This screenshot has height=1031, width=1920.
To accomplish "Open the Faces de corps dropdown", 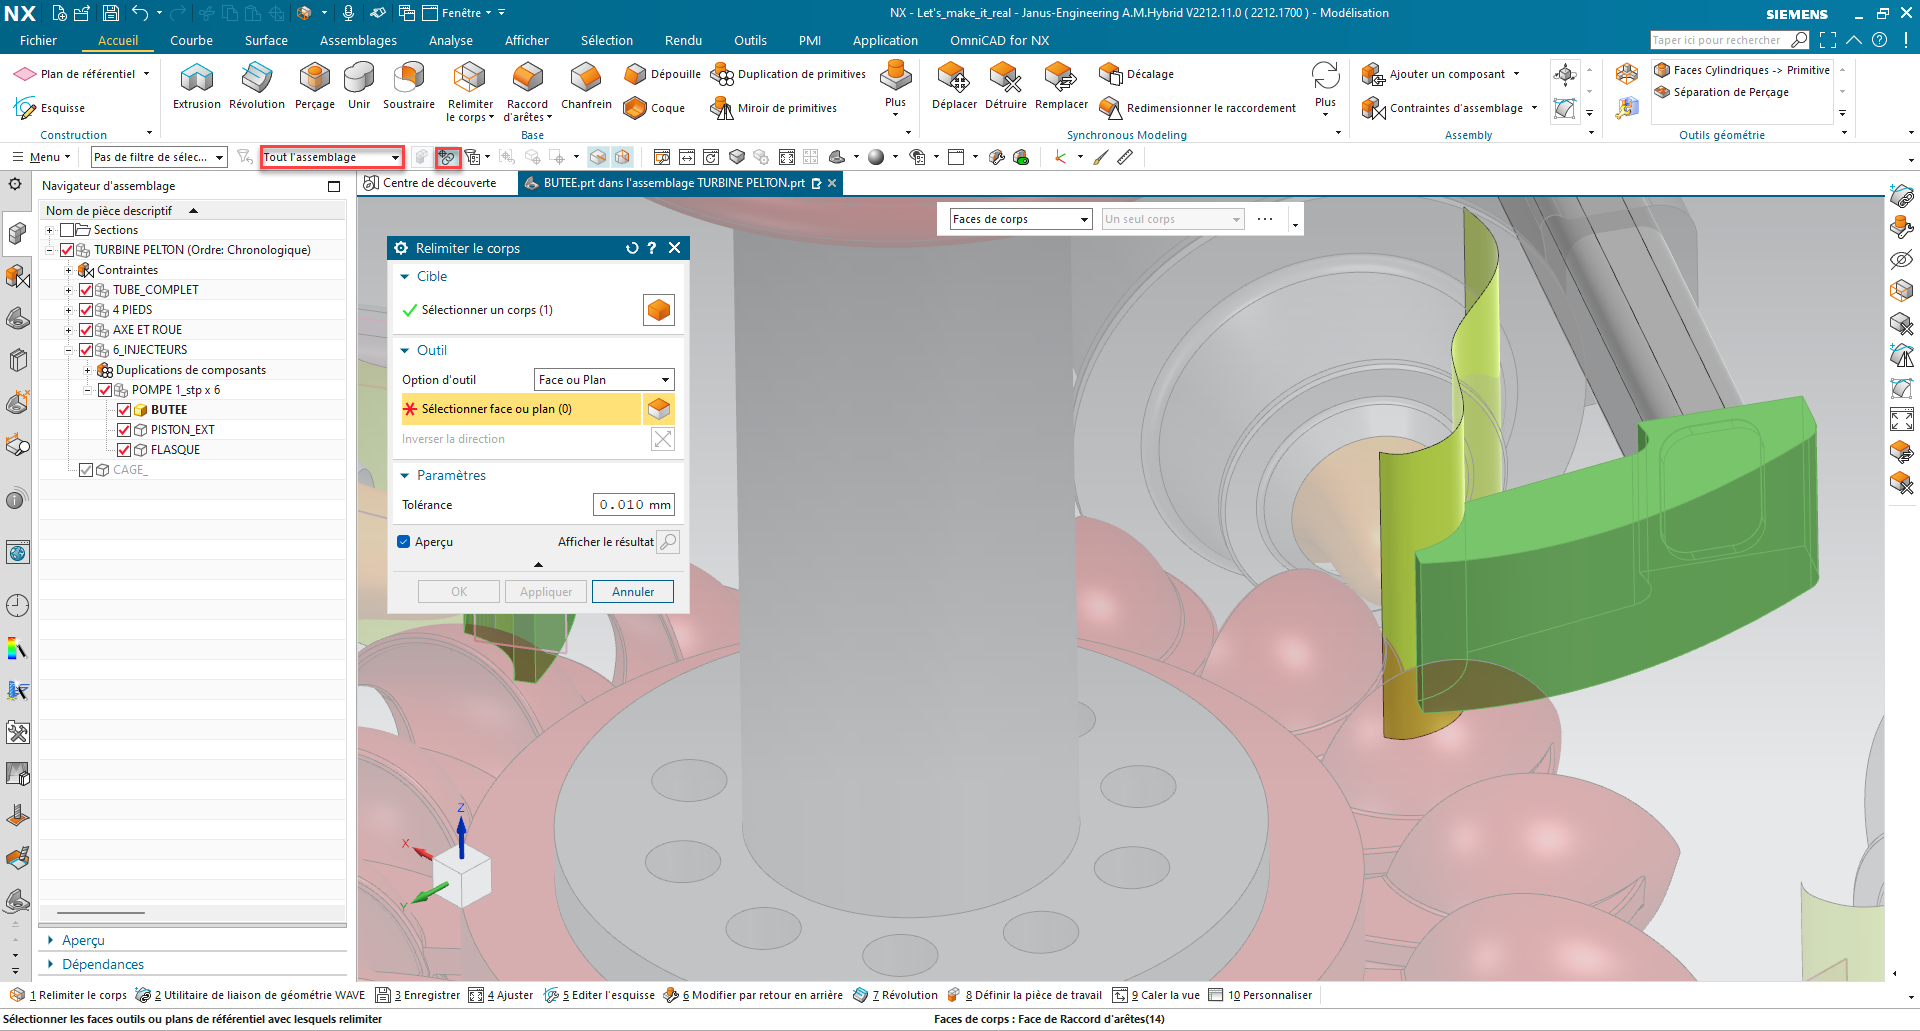I will tap(1020, 219).
